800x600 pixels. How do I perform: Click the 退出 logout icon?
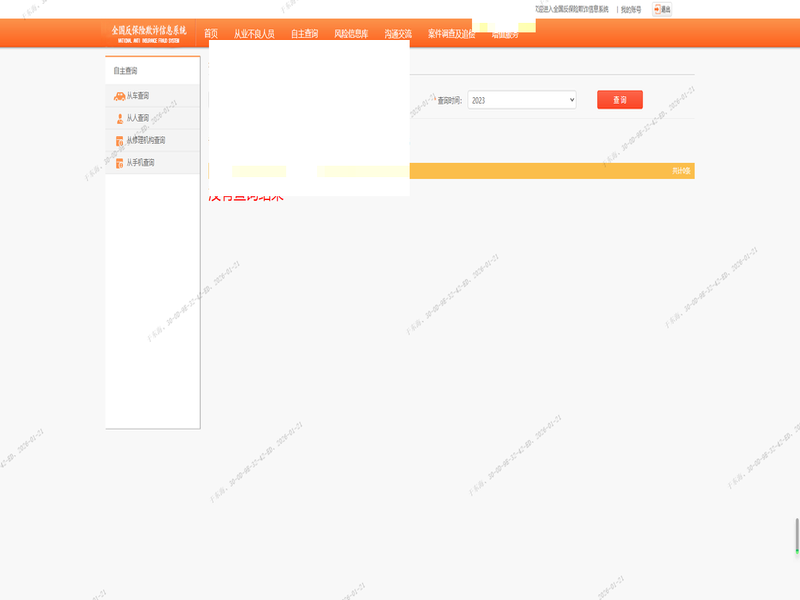pyautogui.click(x=662, y=9)
